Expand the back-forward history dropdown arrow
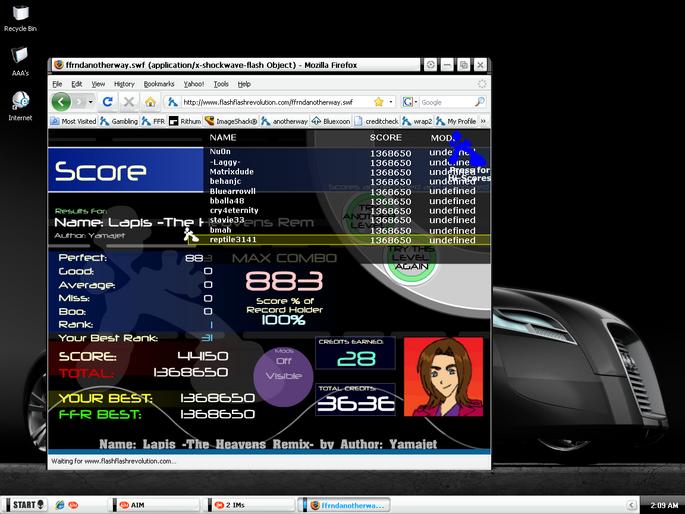 90,102
